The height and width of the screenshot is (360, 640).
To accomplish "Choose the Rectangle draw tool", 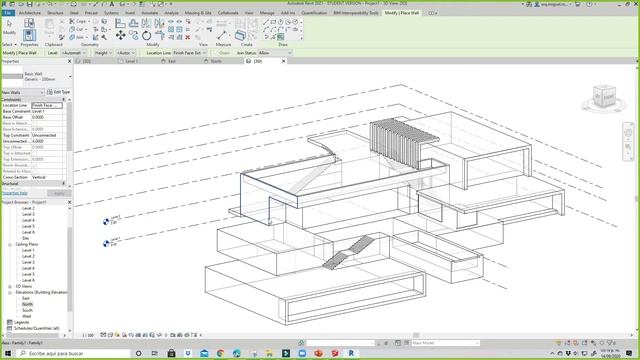I will point(273,22).
